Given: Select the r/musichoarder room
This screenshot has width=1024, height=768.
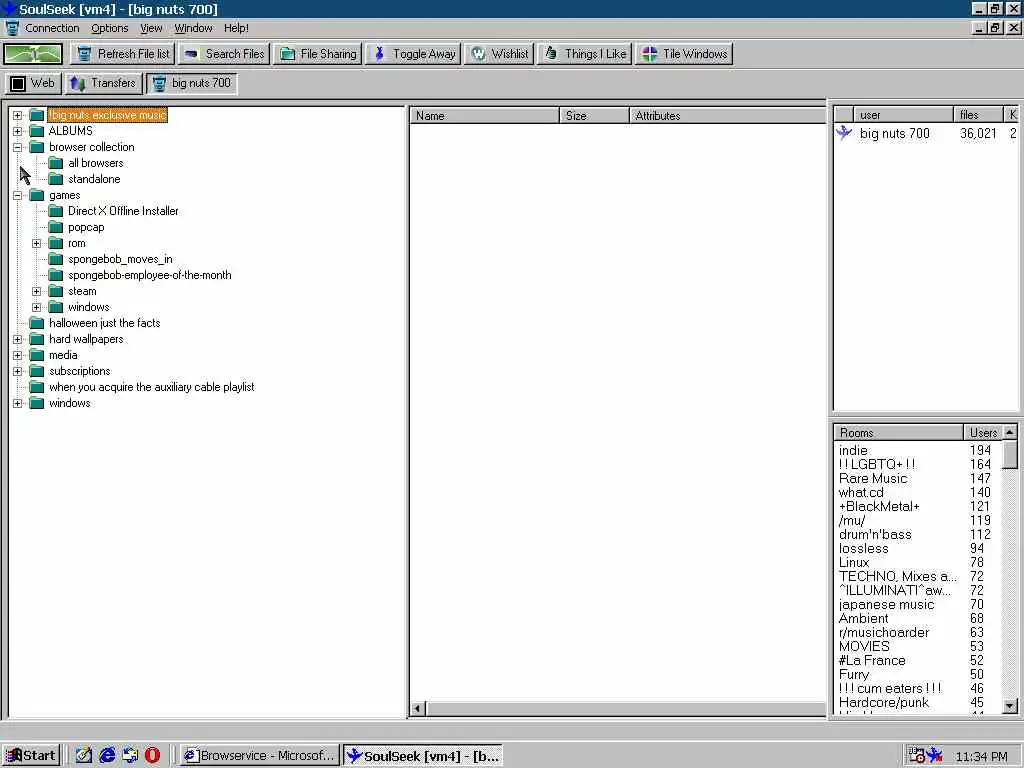Looking at the screenshot, I should click(884, 633).
